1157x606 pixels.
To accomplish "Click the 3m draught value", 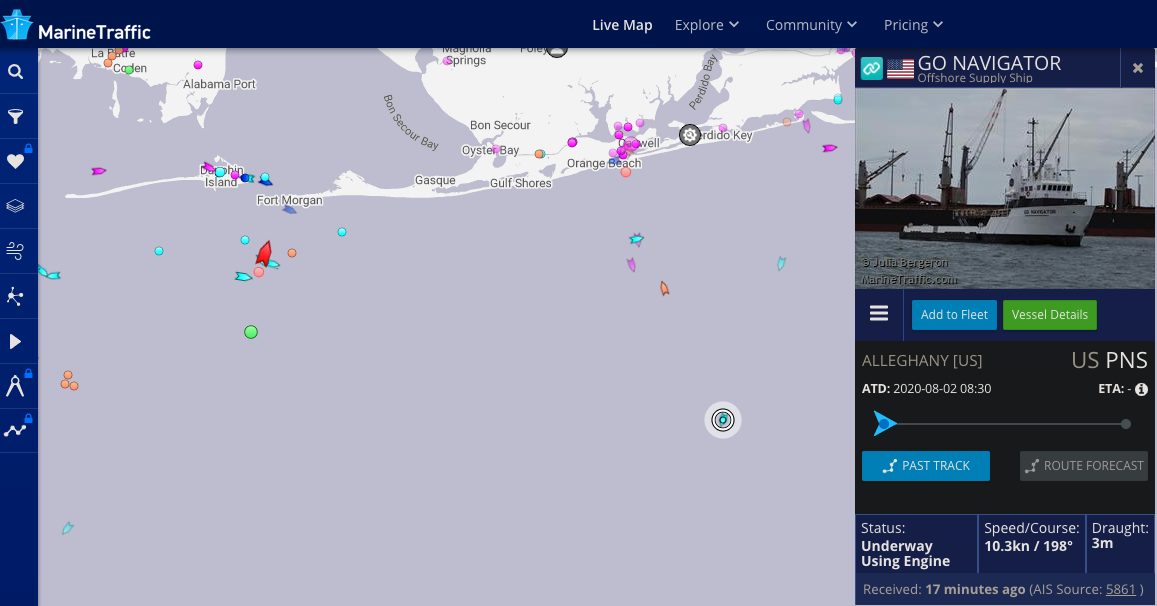I will tap(1102, 543).
